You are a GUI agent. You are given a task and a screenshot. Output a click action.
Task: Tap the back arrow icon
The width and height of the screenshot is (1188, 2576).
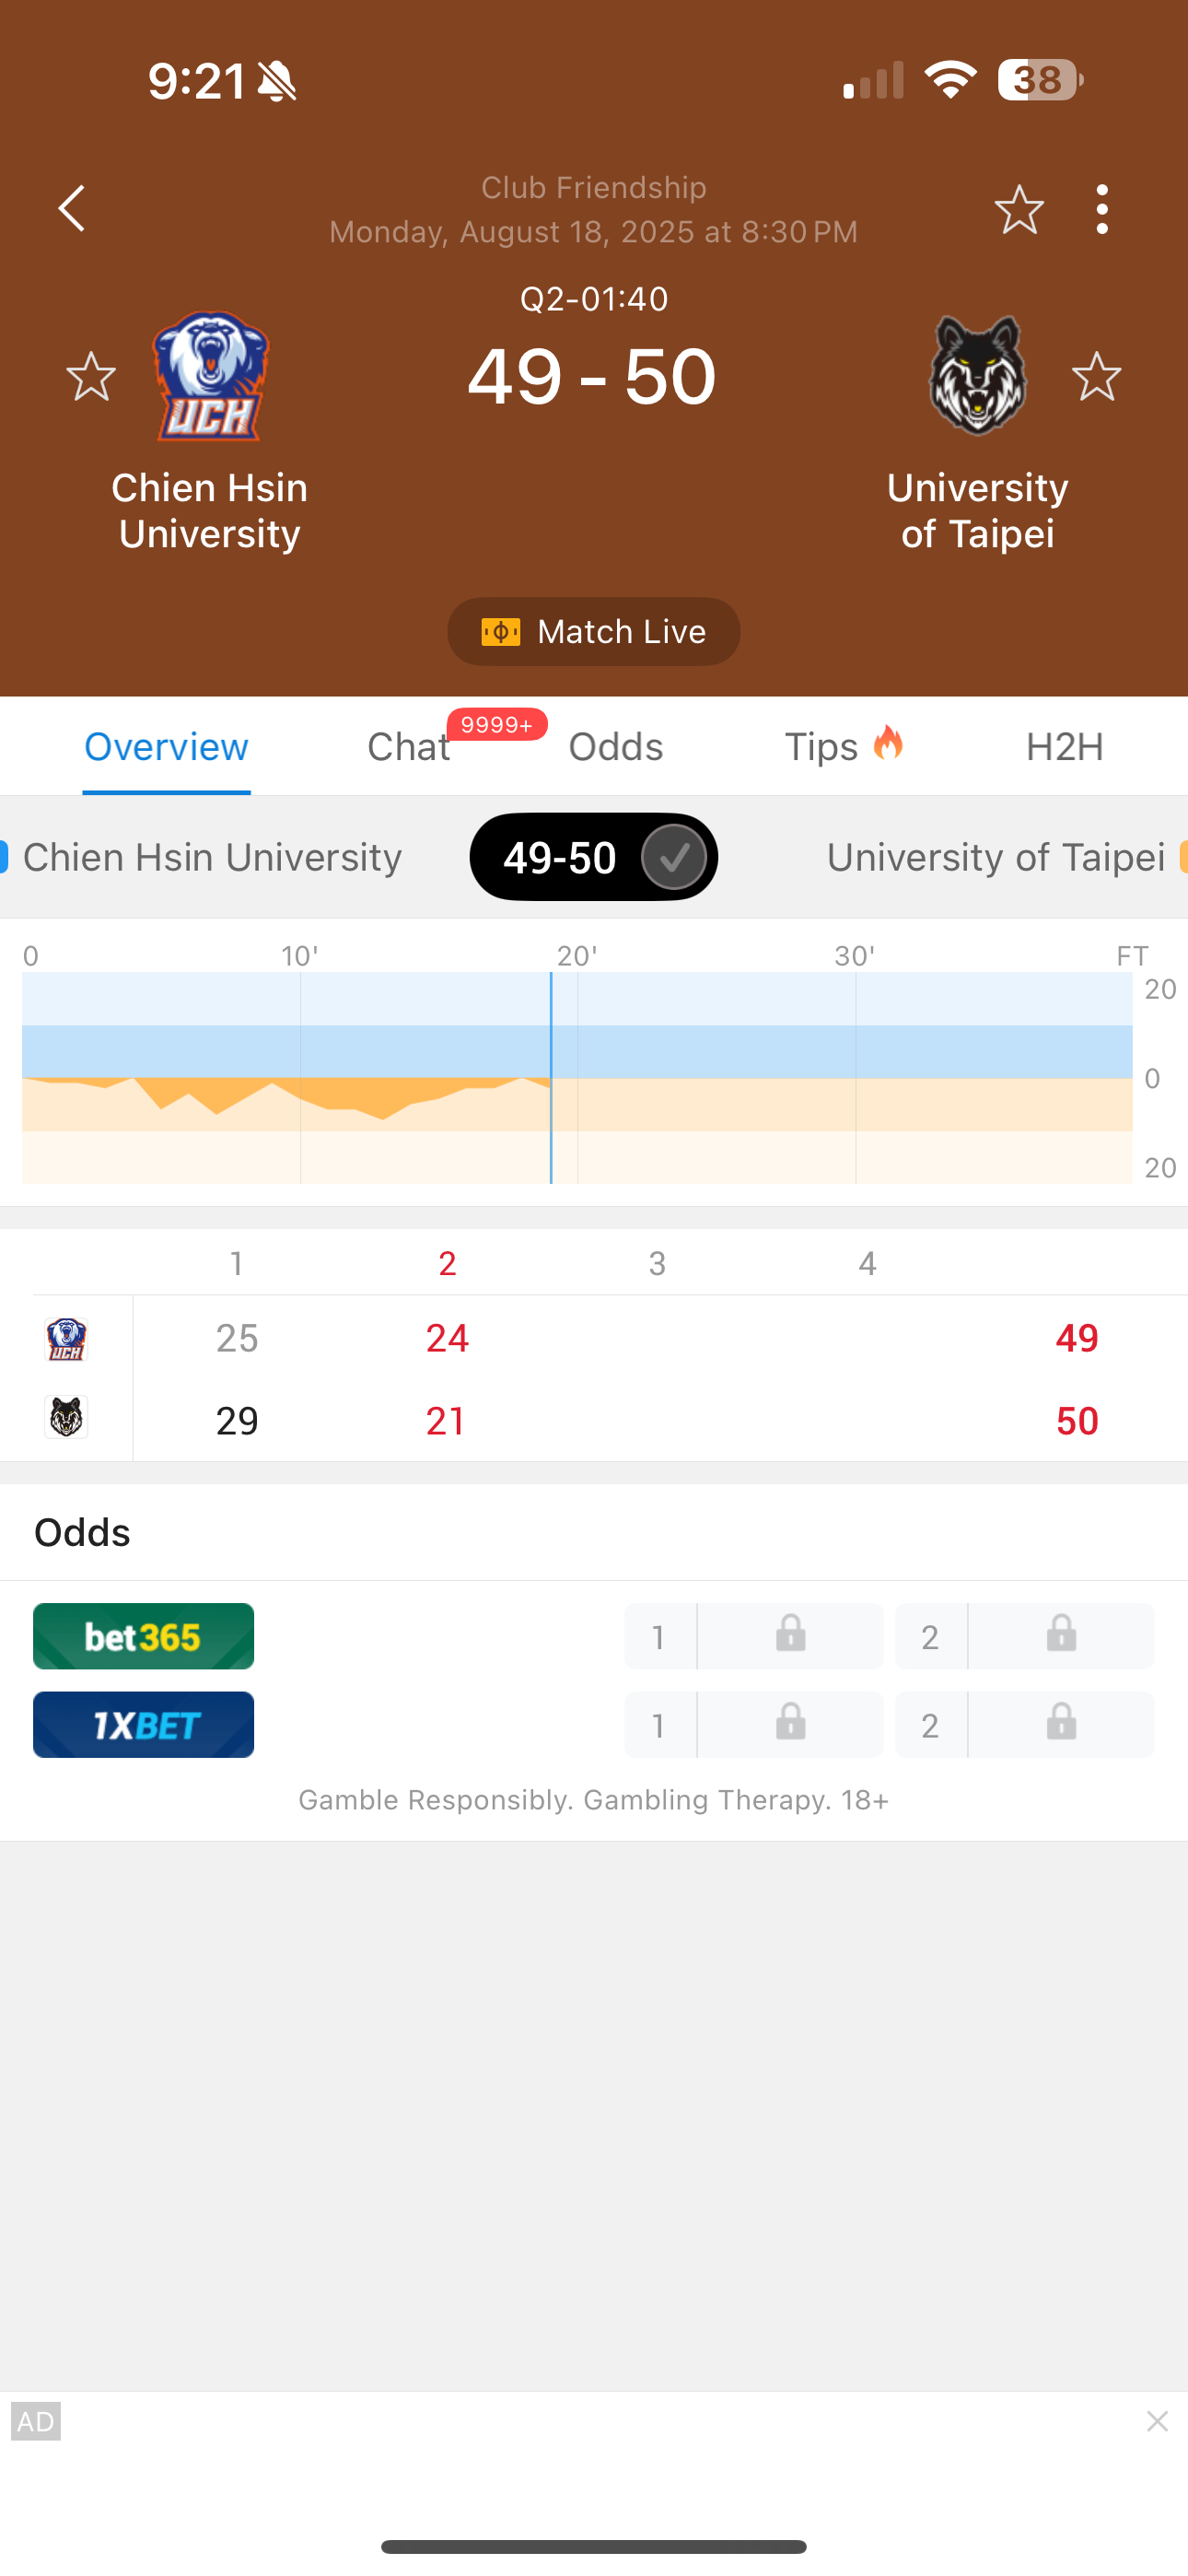point(72,209)
